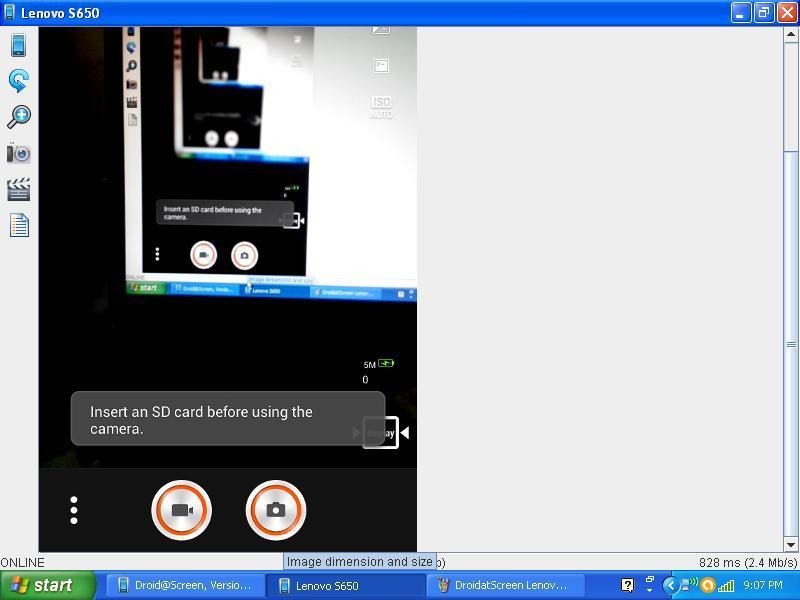This screenshot has height=600, width=800.
Task: Tap the orange video record button
Action: pos(182,510)
